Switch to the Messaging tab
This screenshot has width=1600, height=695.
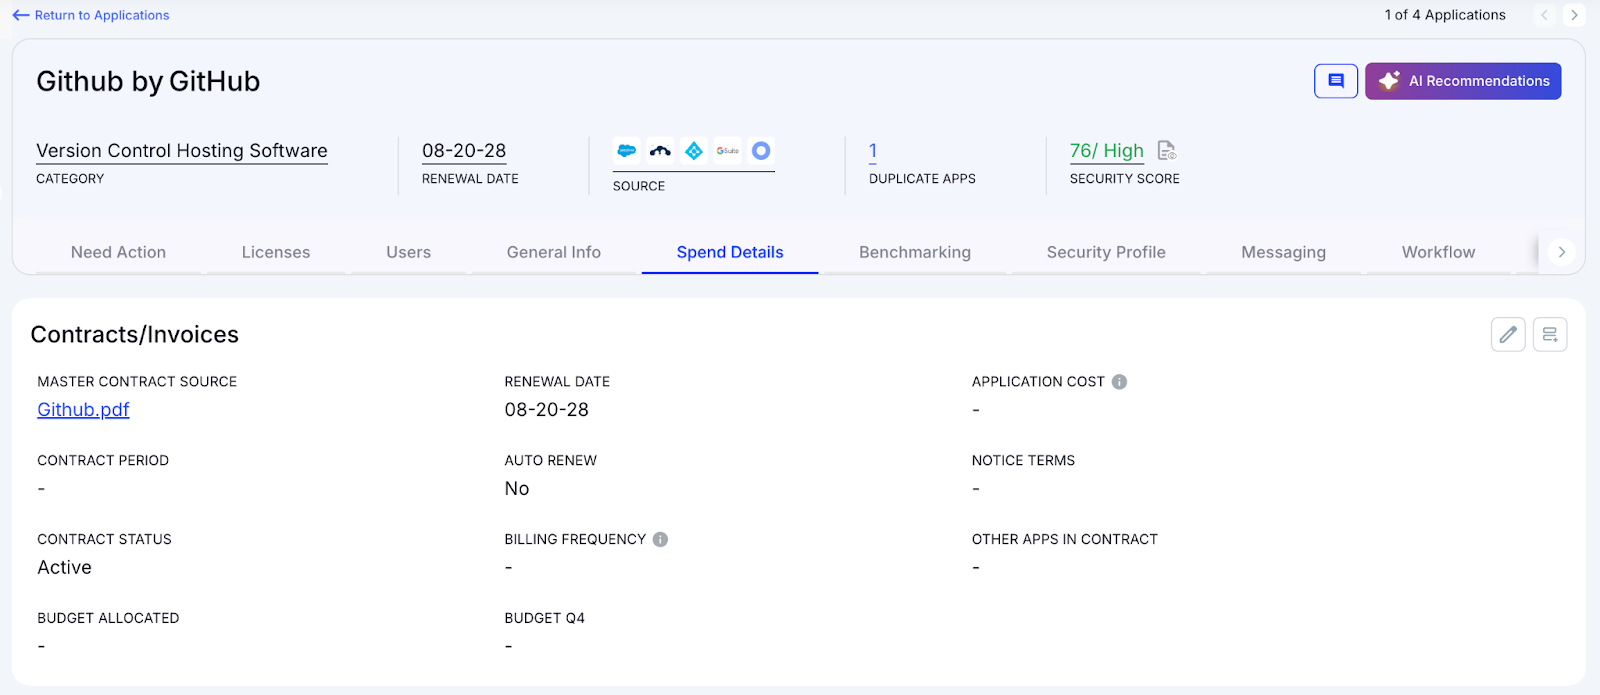coord(1284,252)
